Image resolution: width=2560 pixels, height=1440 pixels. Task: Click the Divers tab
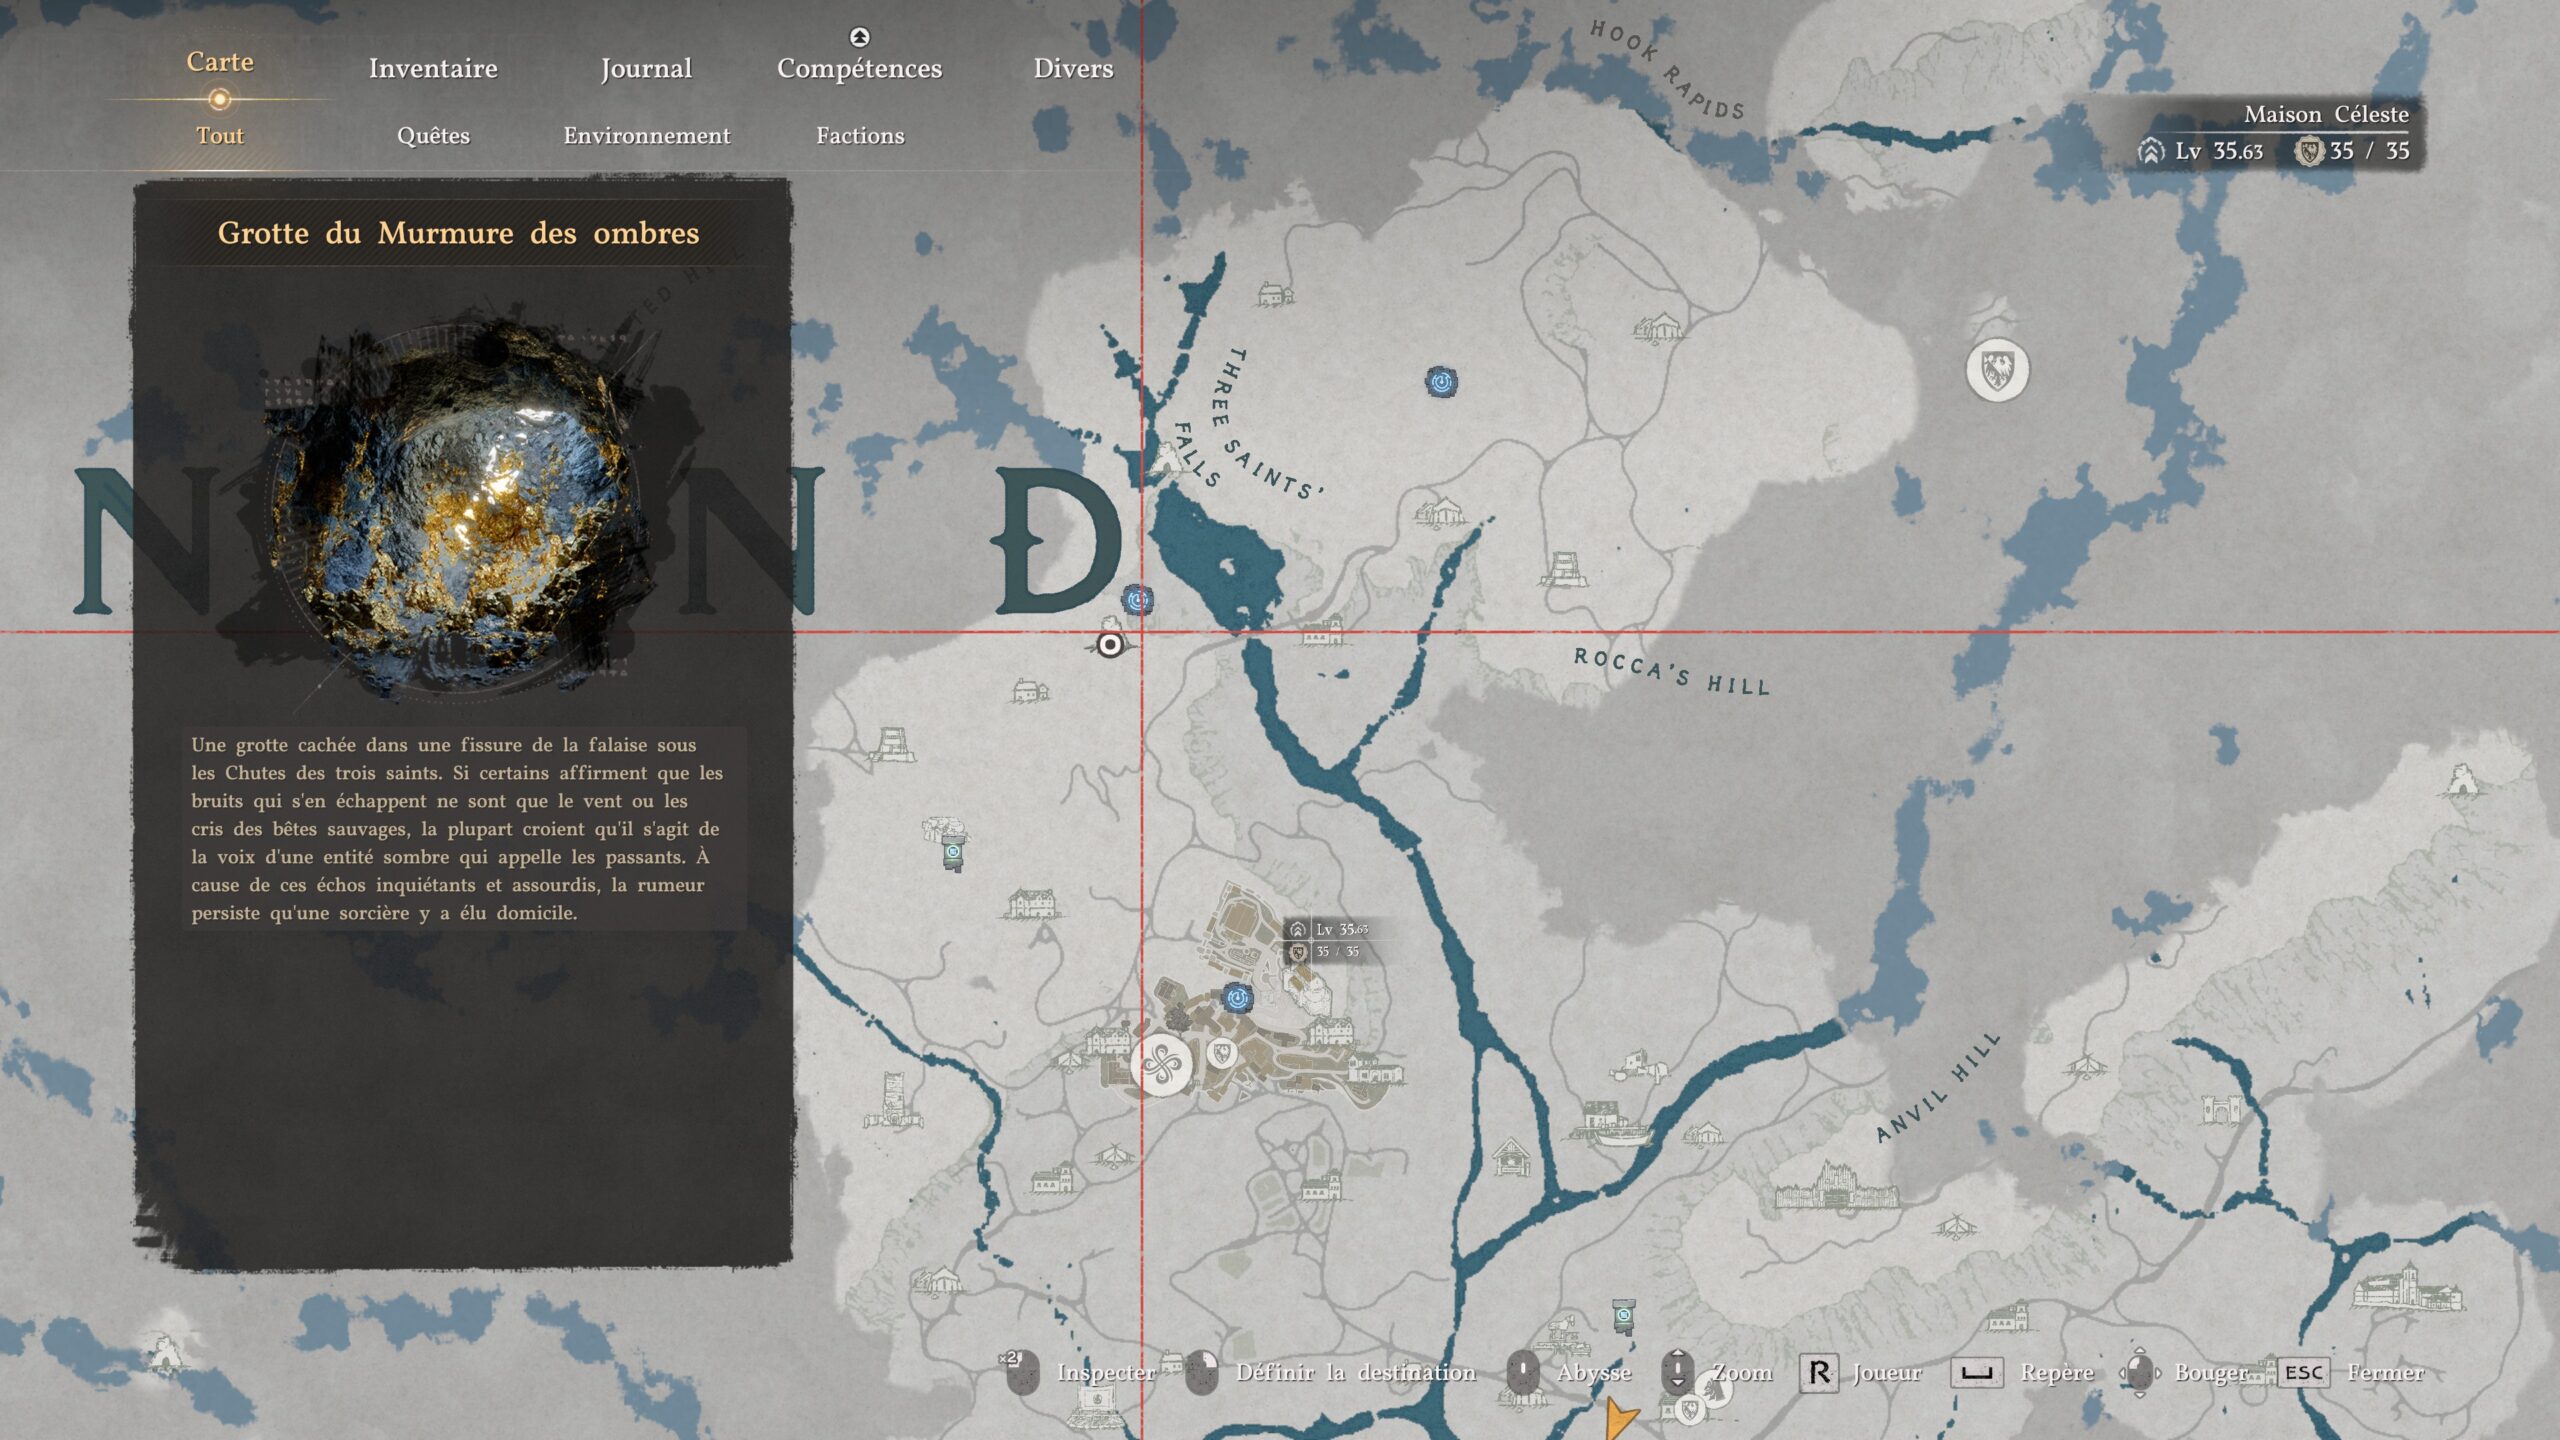(1072, 68)
